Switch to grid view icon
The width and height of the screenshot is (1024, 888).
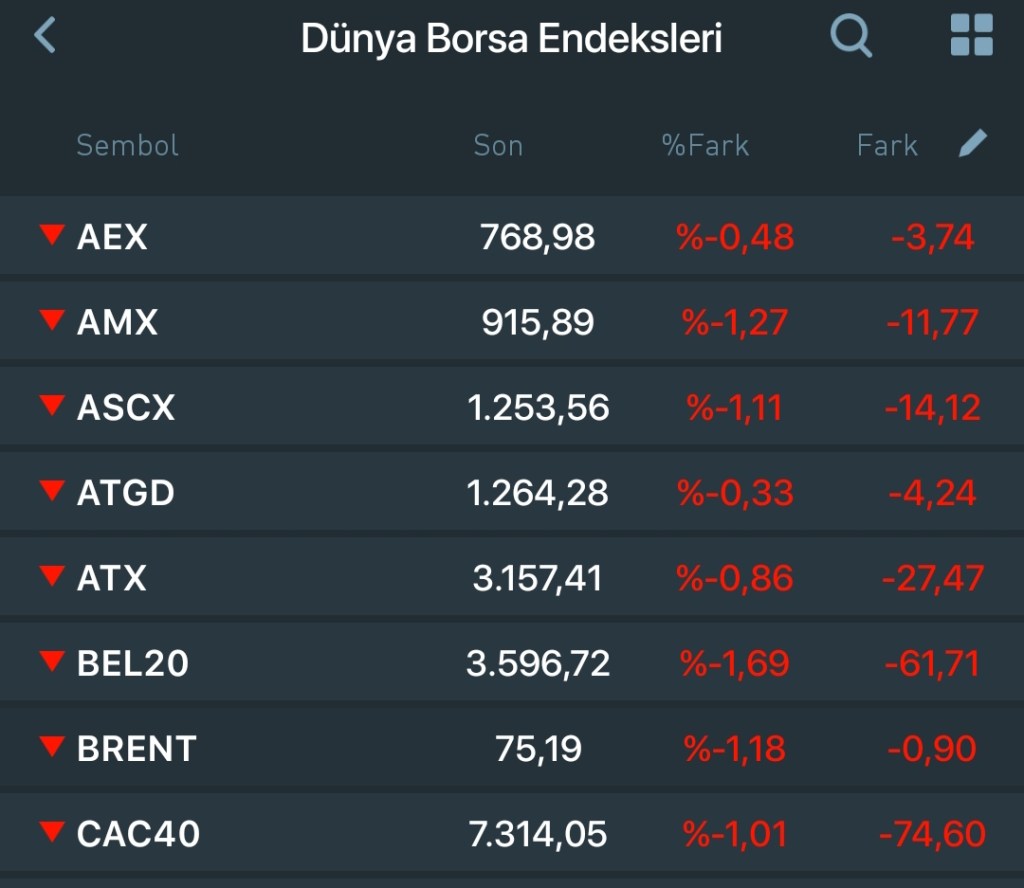click(x=971, y=36)
